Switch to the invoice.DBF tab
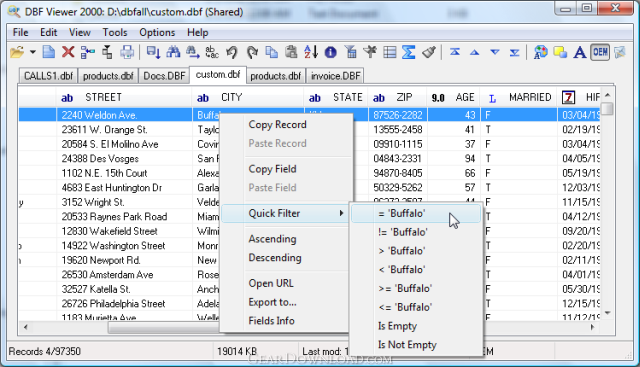The height and width of the screenshot is (367, 640). [336, 76]
